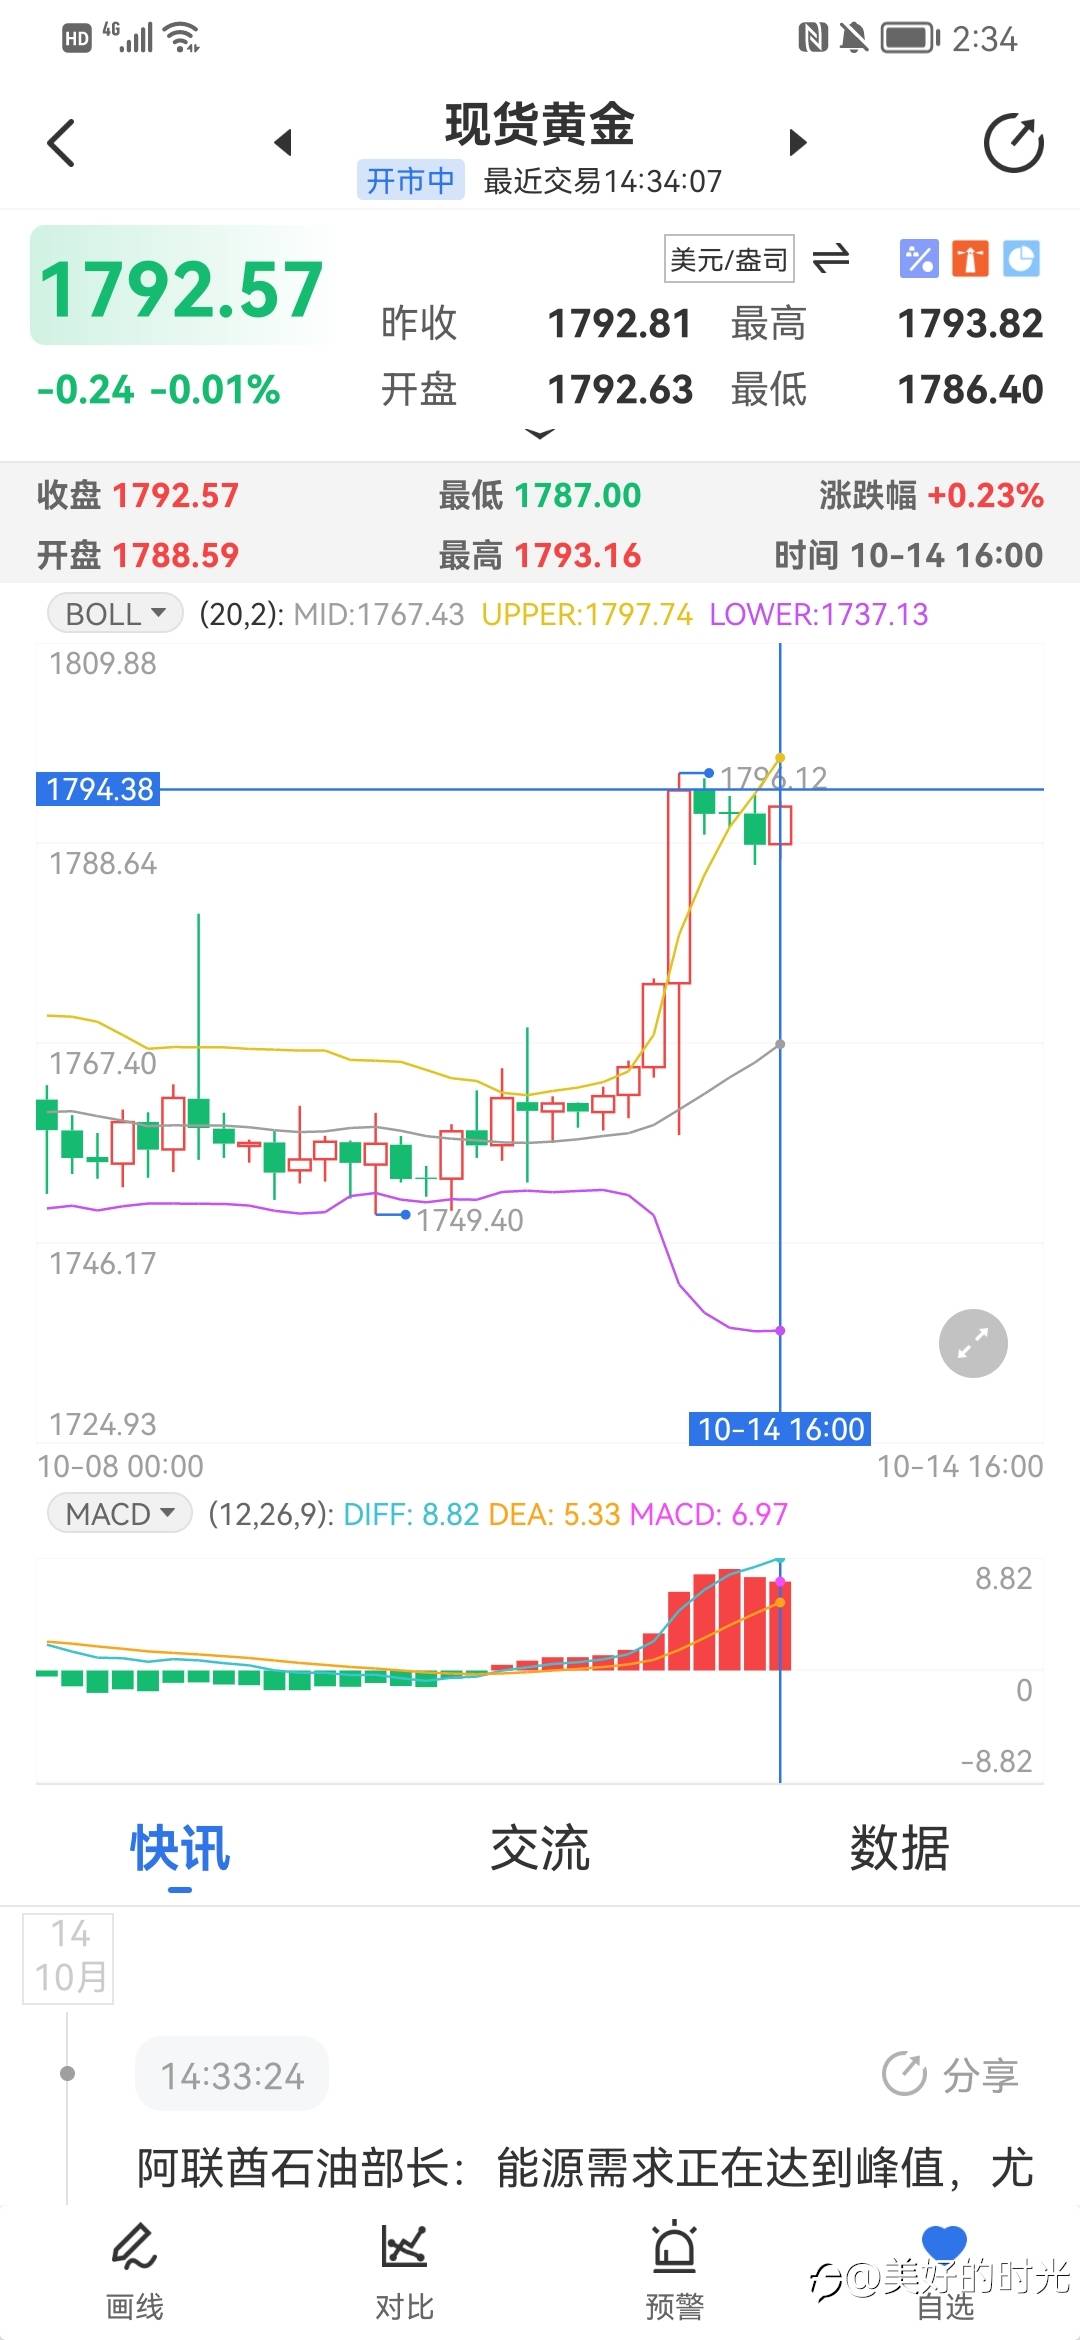The image size is (1080, 2340).
Task: Go back with the left chevron
Action: pos(62,143)
